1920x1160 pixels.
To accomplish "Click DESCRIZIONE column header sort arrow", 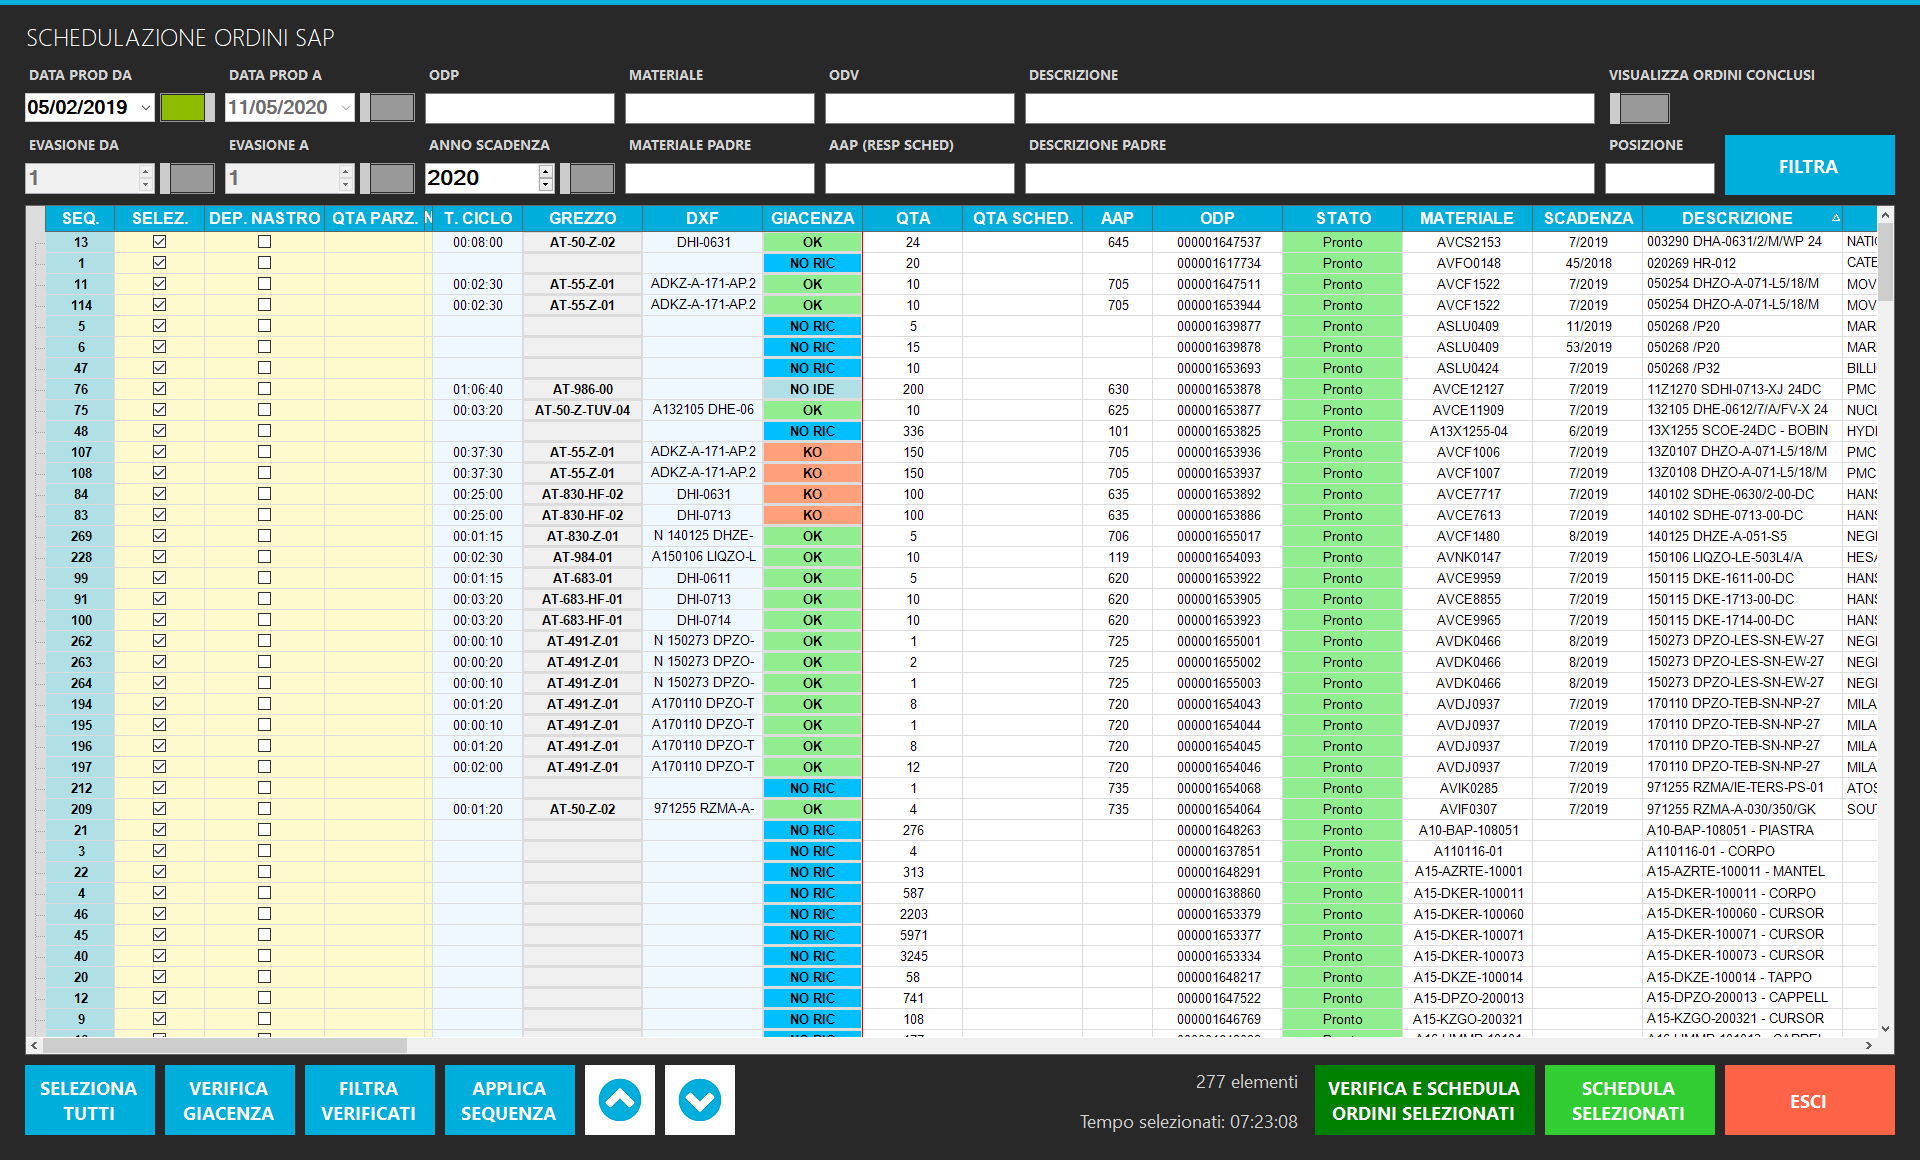I will click(1836, 218).
